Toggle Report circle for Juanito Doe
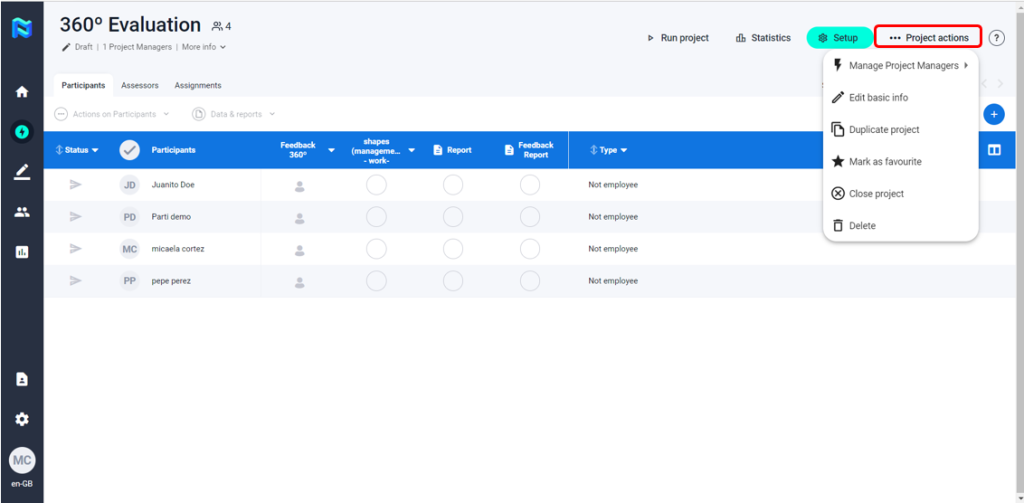Image resolution: width=1024 pixels, height=503 pixels. 453,185
